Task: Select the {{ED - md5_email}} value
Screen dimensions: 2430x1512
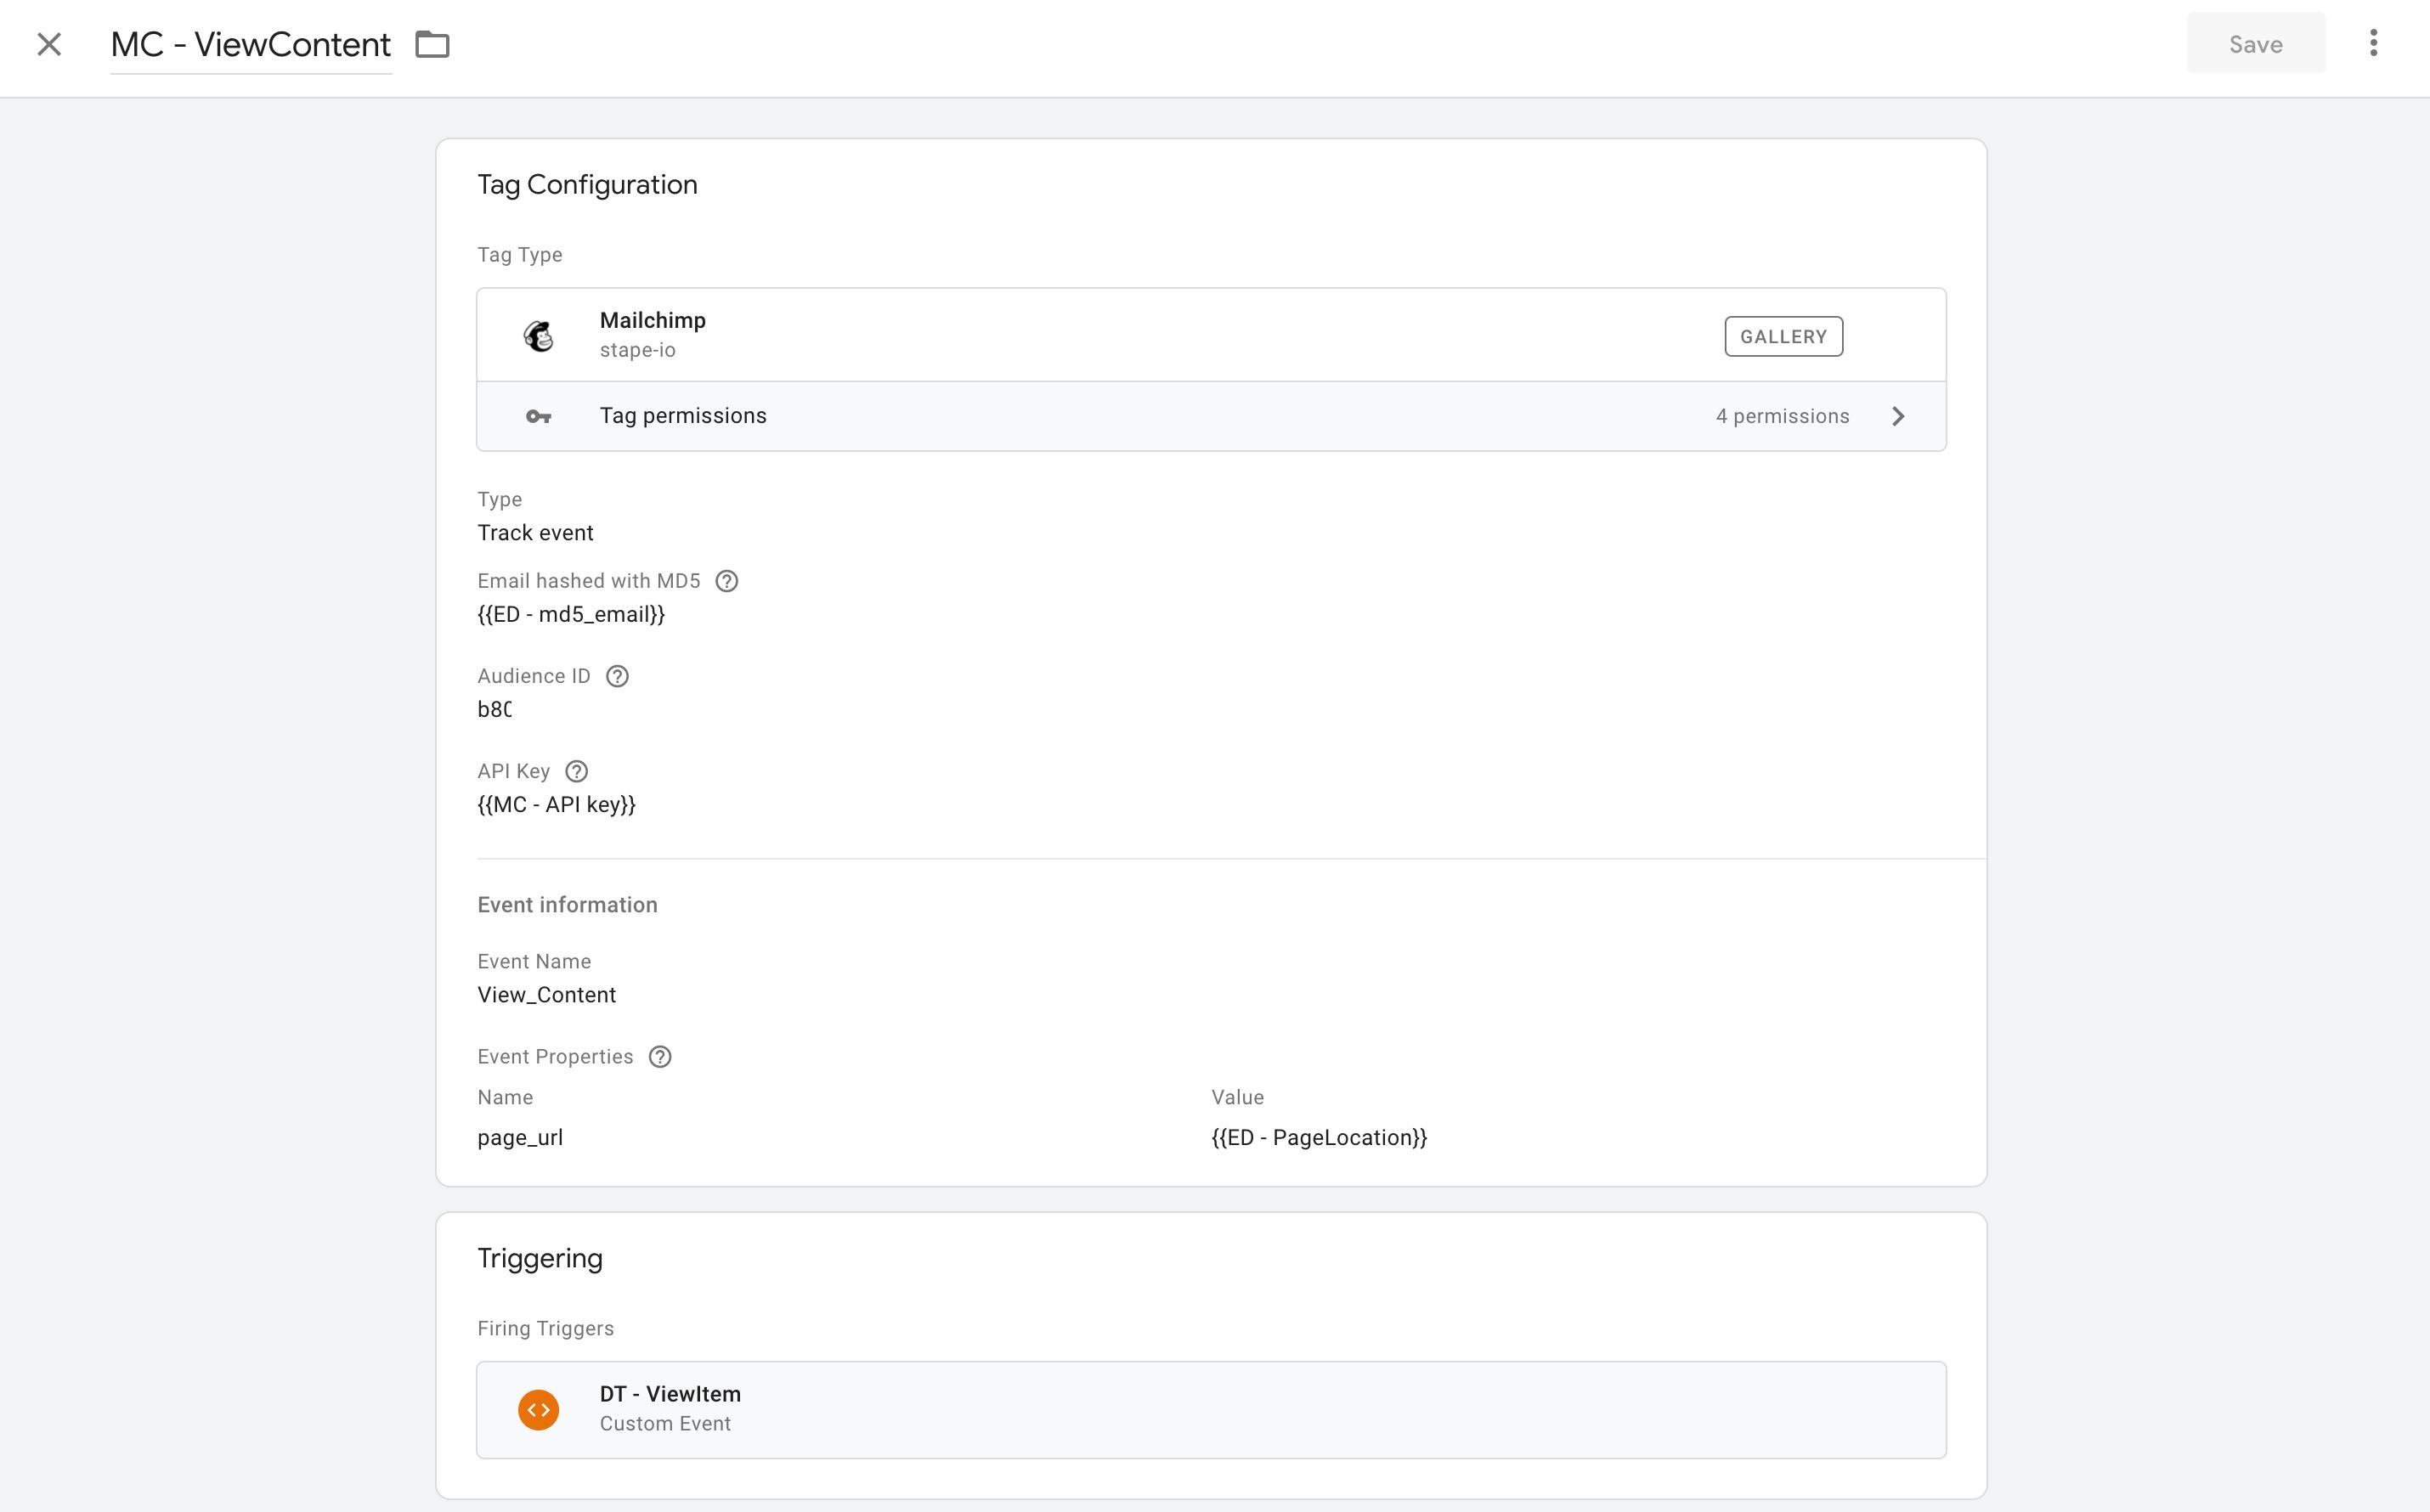Action: (x=571, y=614)
